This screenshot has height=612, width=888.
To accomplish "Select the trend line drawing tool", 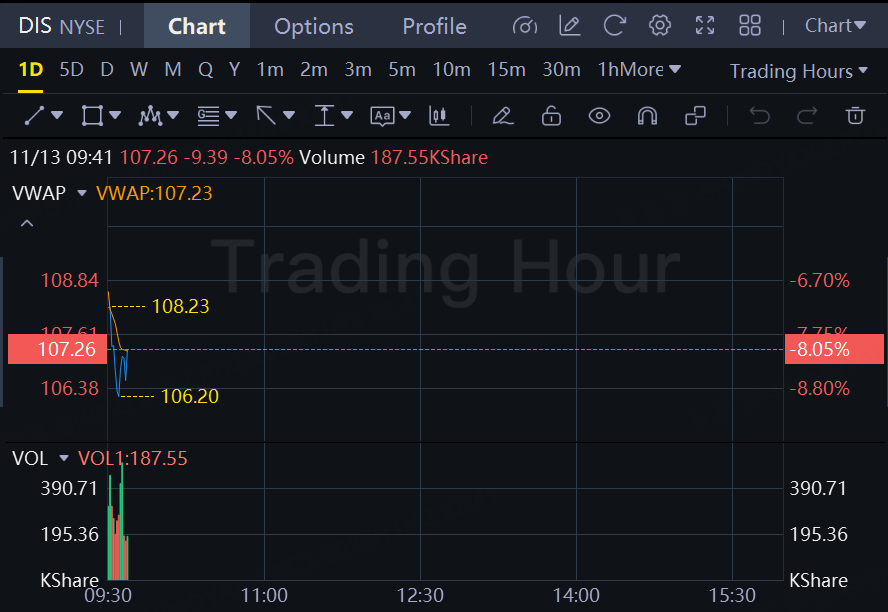I will point(34,115).
